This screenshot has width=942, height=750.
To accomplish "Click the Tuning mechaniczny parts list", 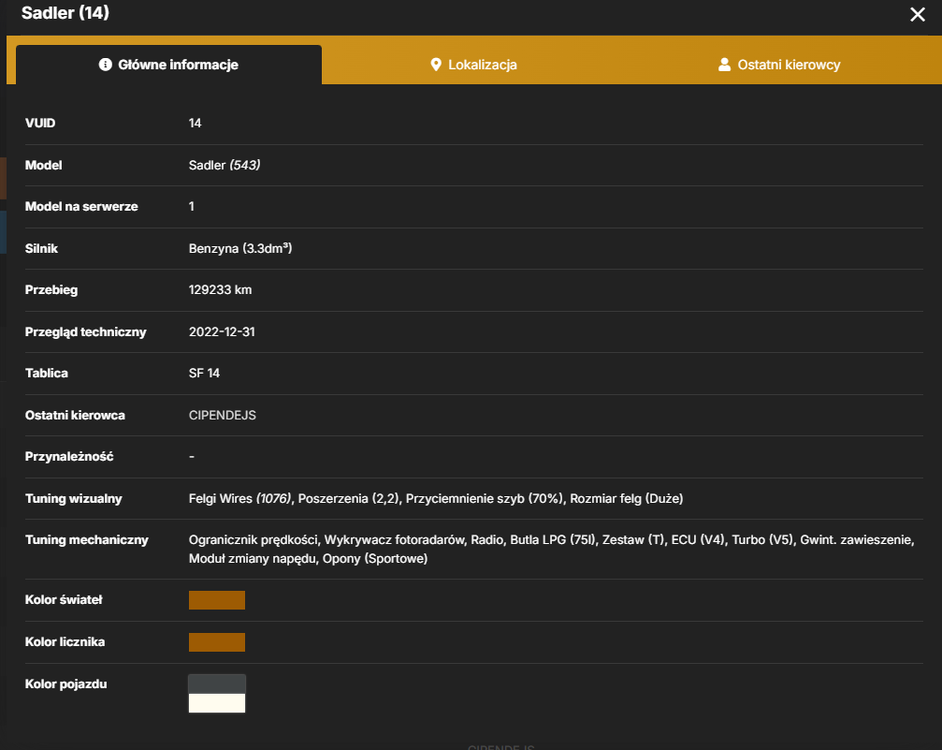I will point(552,549).
